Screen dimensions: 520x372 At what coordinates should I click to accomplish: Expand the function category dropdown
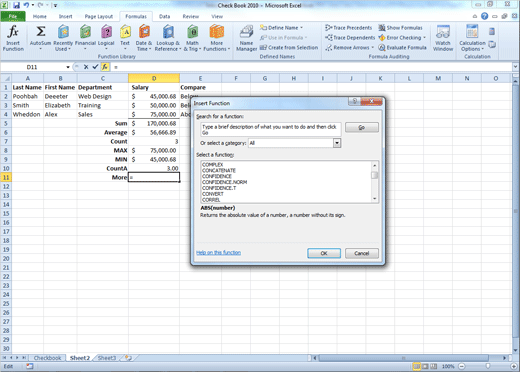coord(337,143)
